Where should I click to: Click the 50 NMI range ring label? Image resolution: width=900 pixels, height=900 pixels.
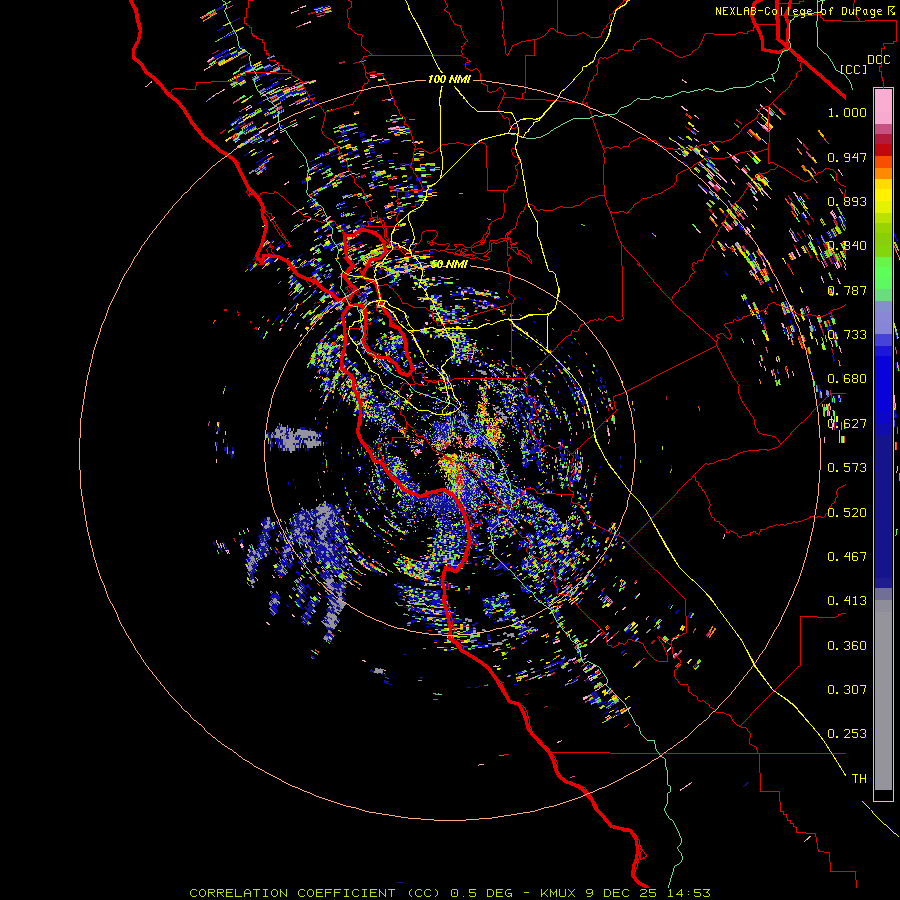click(x=449, y=264)
